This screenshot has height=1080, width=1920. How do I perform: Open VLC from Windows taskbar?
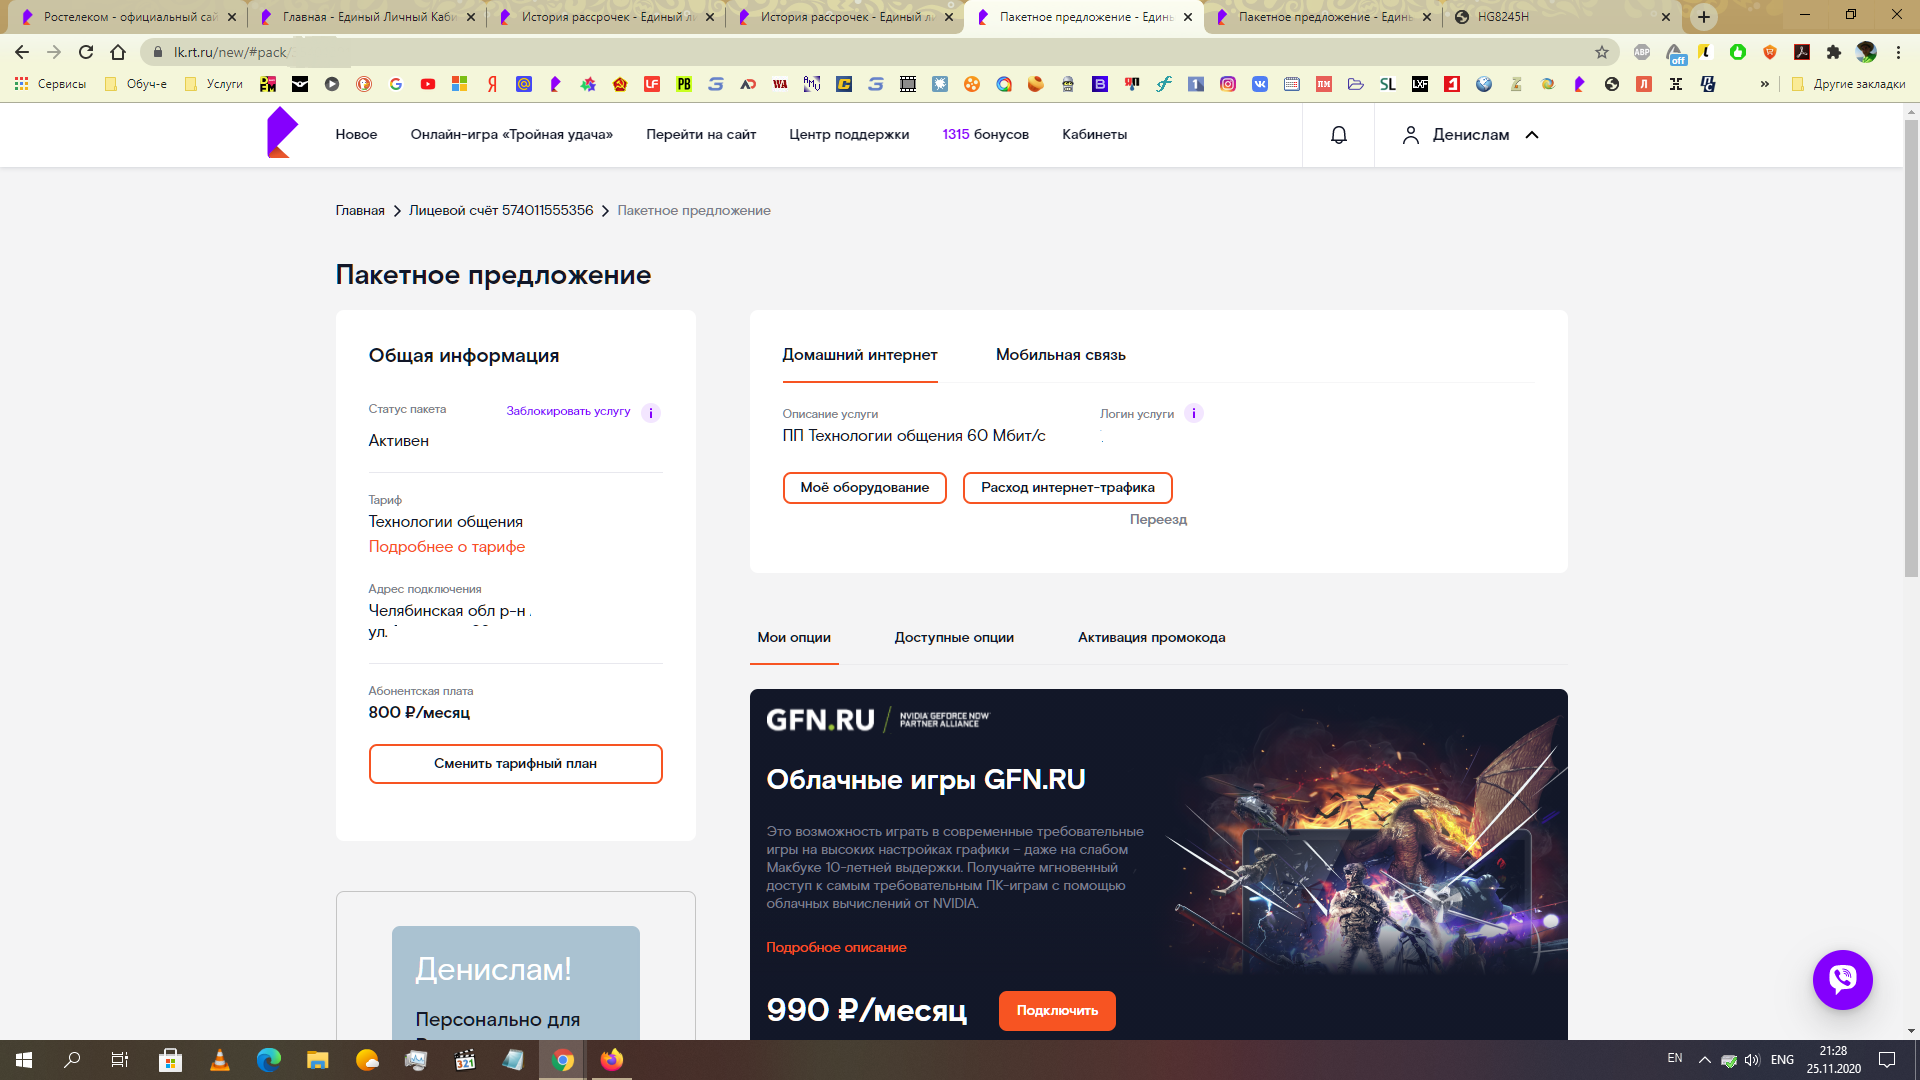click(220, 1060)
